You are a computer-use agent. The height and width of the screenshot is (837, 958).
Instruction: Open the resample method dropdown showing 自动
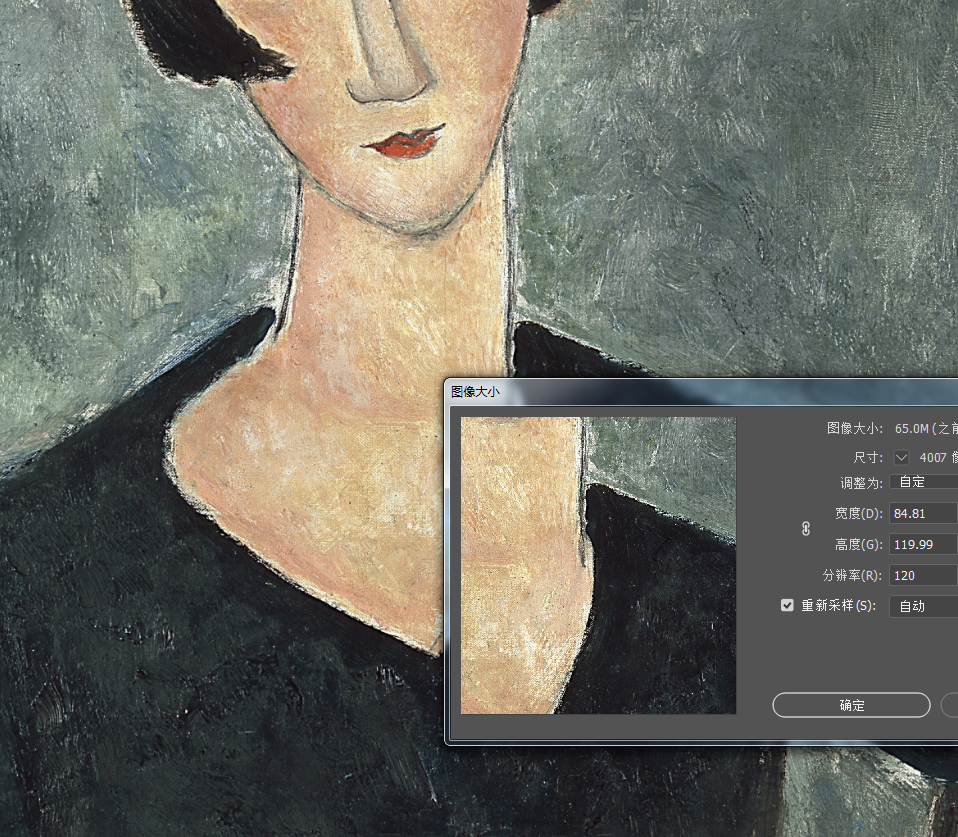coord(923,606)
